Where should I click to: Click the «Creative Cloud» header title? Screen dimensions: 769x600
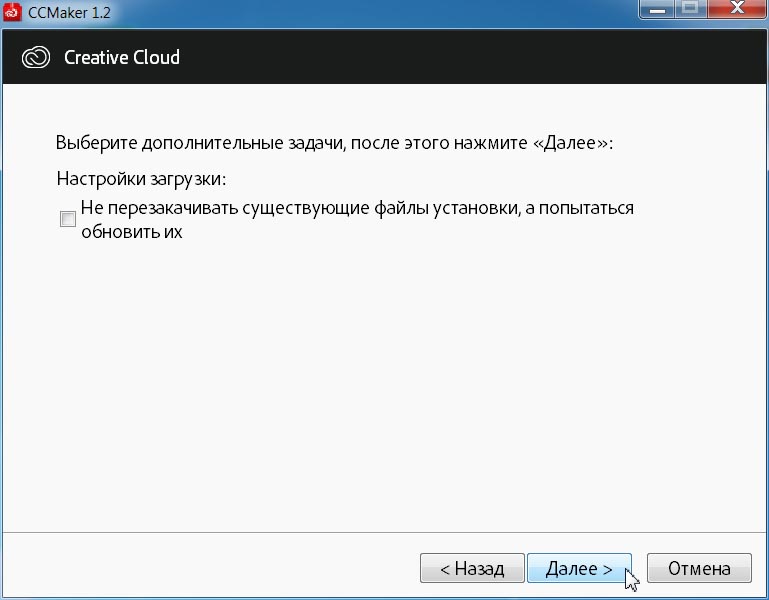pos(122,57)
